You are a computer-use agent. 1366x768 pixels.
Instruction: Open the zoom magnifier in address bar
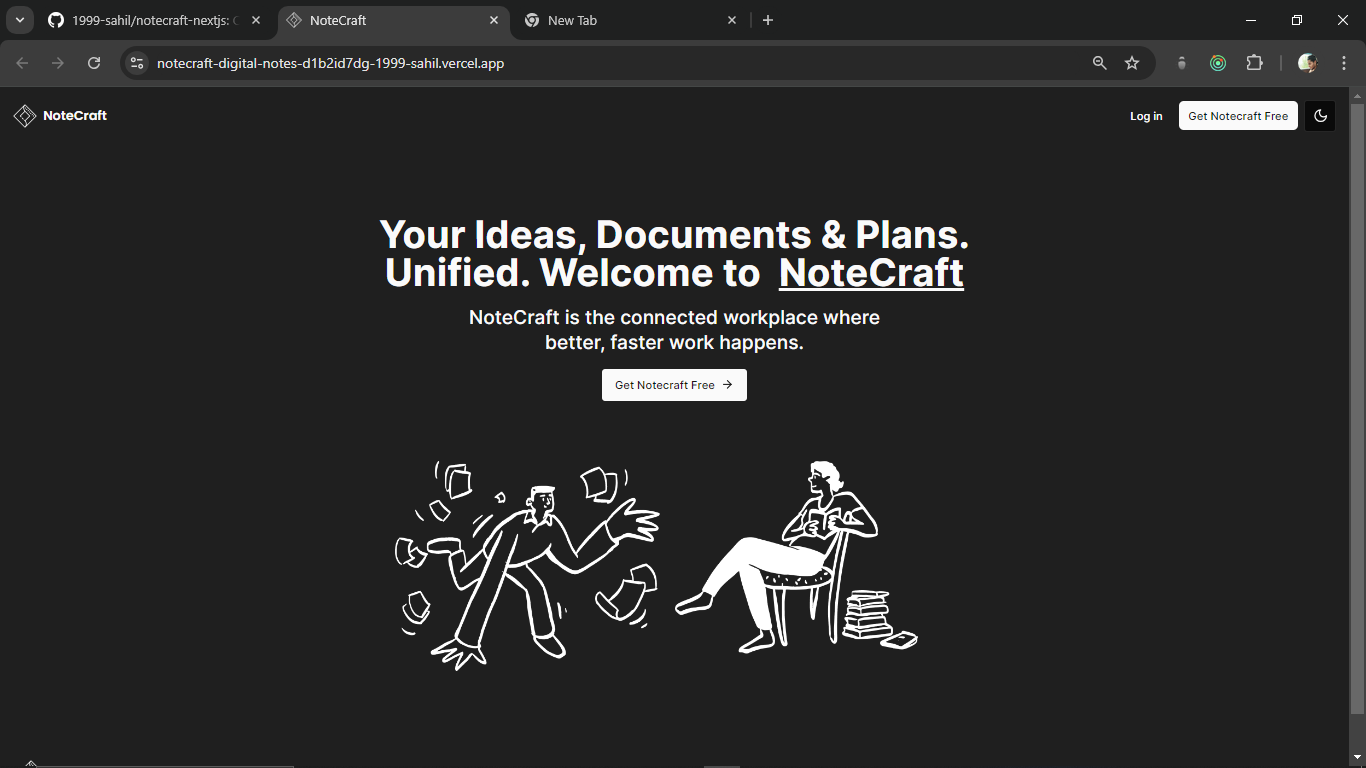click(x=1100, y=63)
